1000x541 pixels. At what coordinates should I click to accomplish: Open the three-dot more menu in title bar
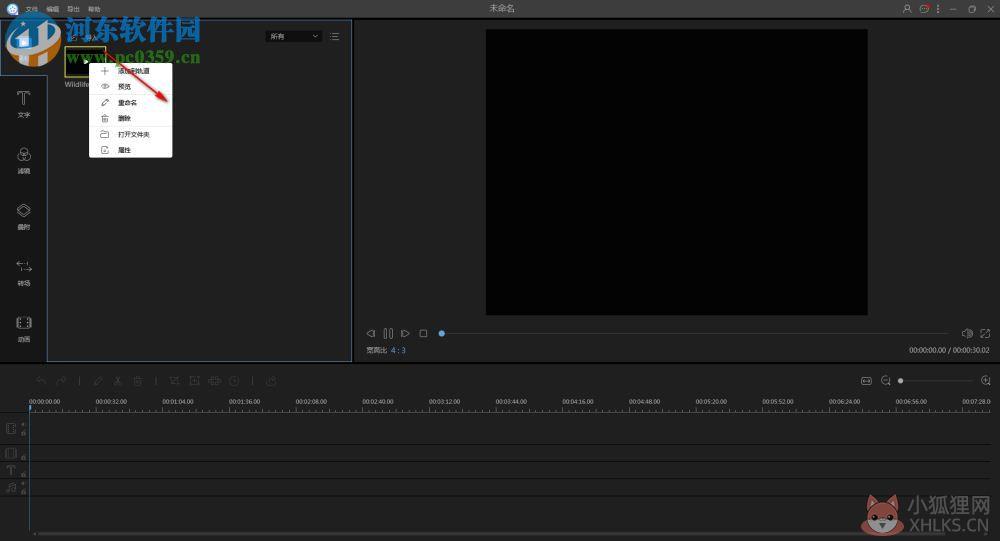[x=938, y=9]
